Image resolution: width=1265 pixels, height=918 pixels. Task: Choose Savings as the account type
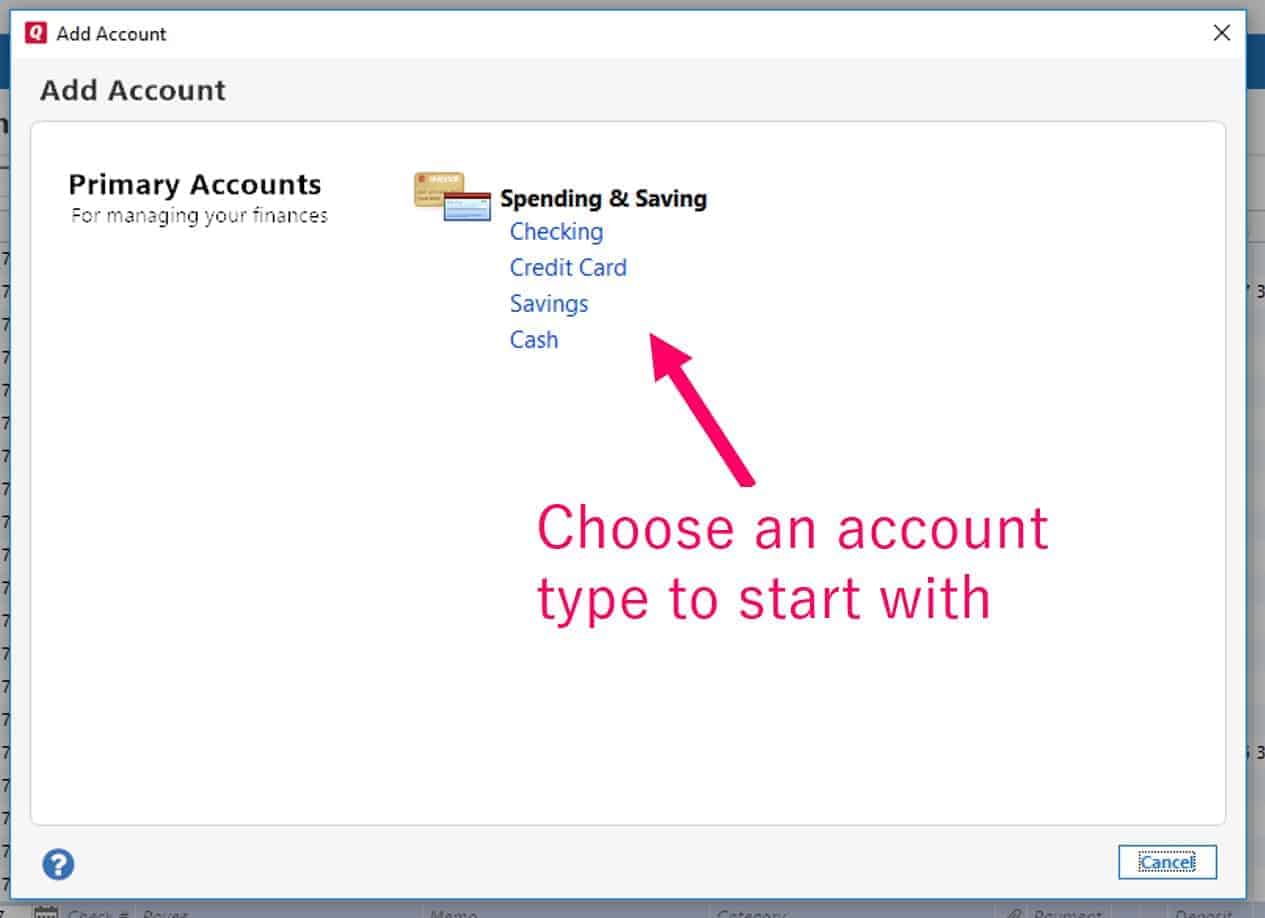click(548, 303)
